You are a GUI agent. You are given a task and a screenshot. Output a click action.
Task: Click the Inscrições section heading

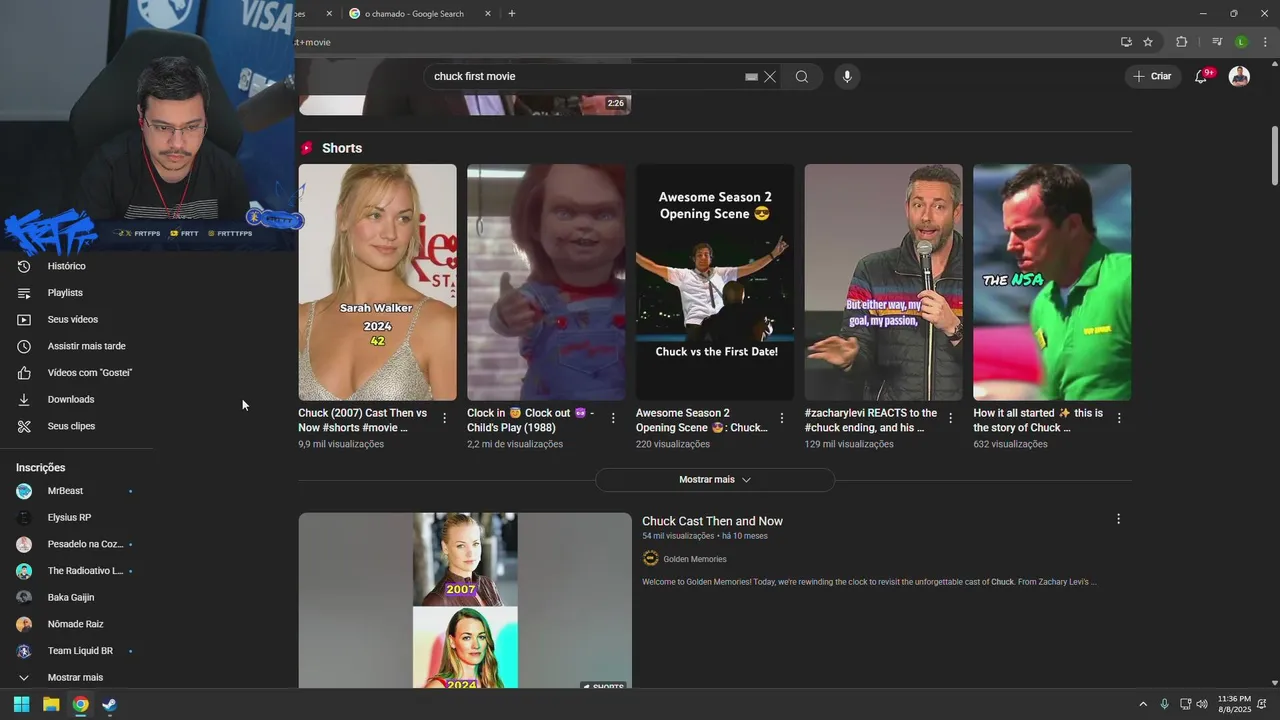(40, 468)
